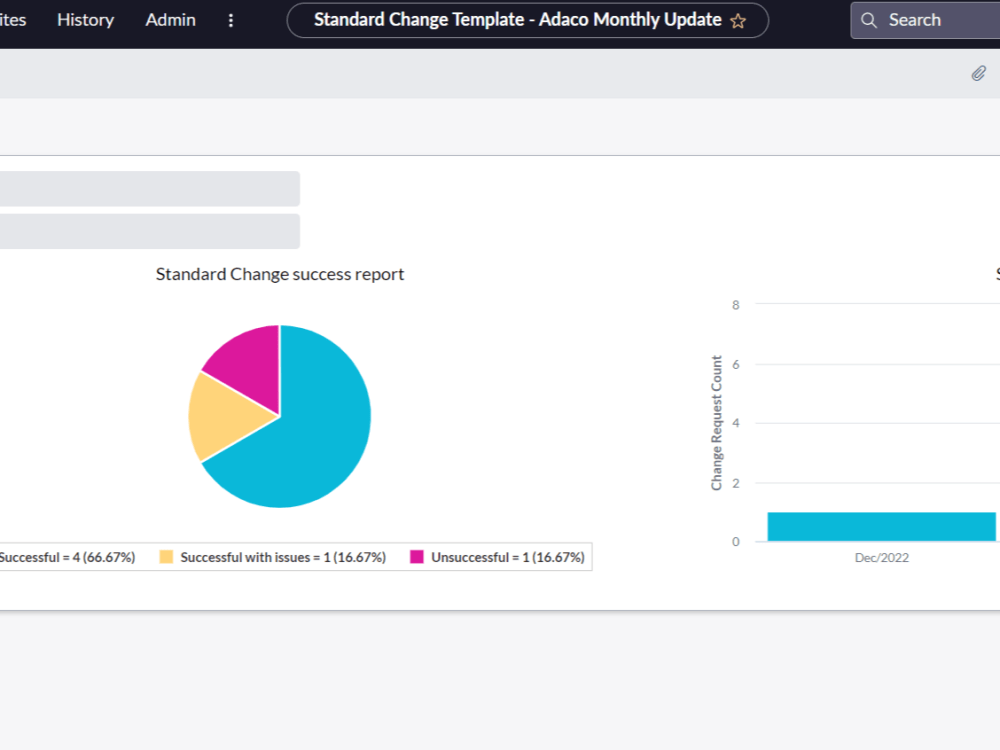Click the Favorites menu item

pos(11,20)
